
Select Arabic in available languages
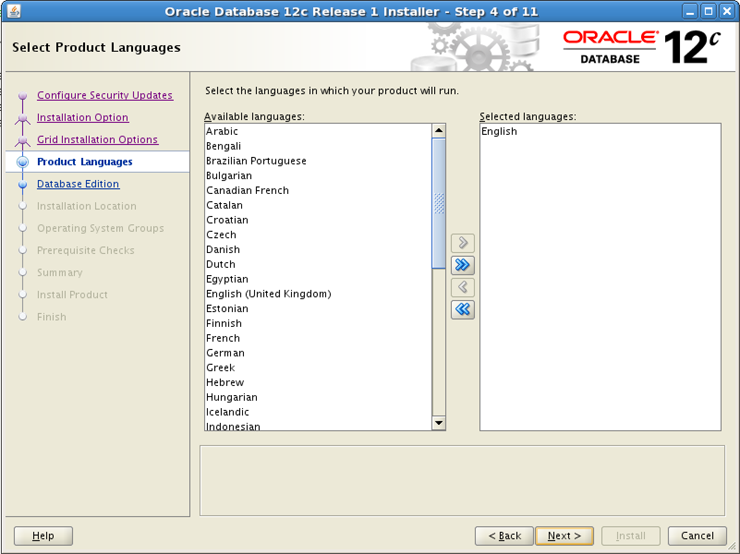point(318,131)
